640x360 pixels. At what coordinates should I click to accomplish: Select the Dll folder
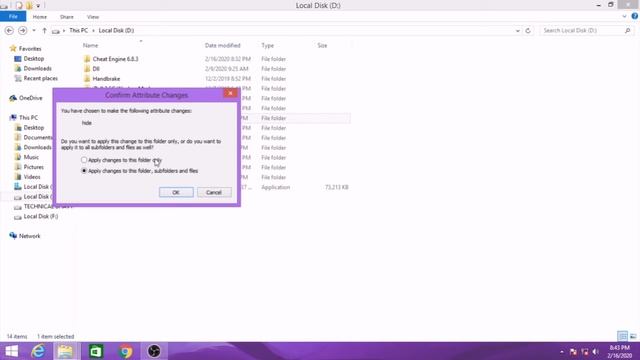[x=96, y=69]
